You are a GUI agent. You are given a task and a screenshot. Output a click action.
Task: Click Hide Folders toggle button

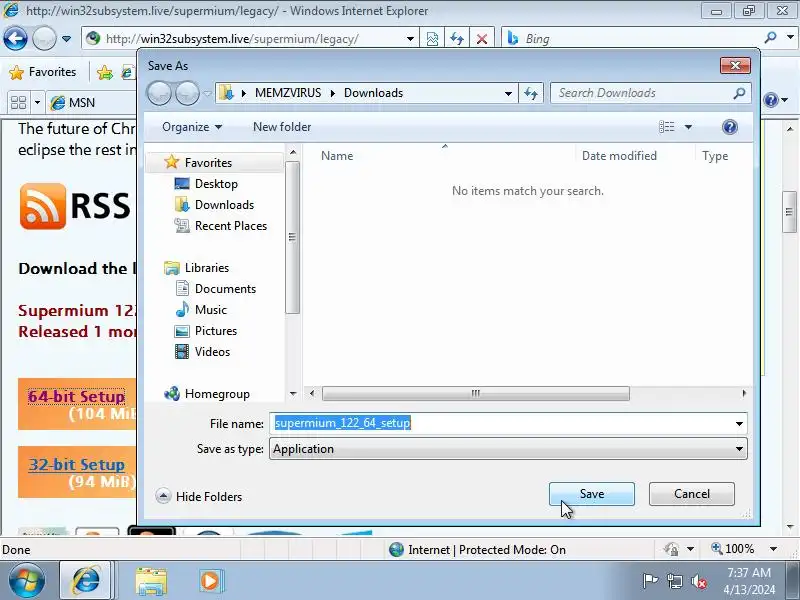(199, 496)
